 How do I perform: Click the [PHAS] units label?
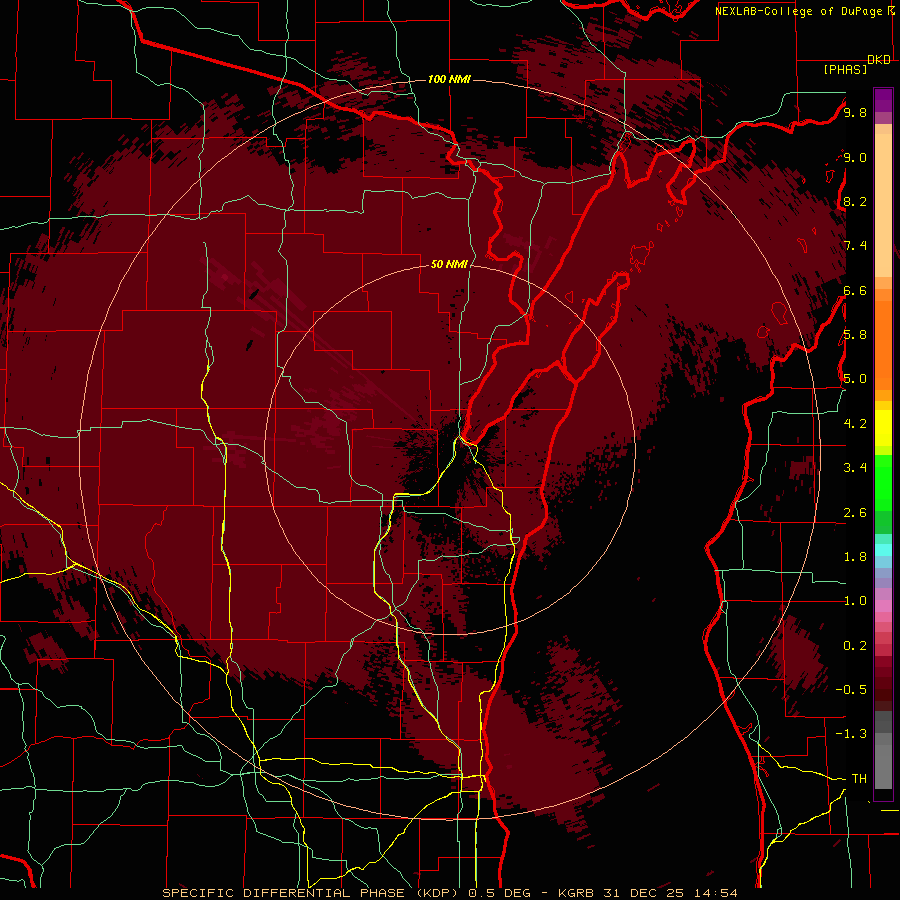click(845, 69)
